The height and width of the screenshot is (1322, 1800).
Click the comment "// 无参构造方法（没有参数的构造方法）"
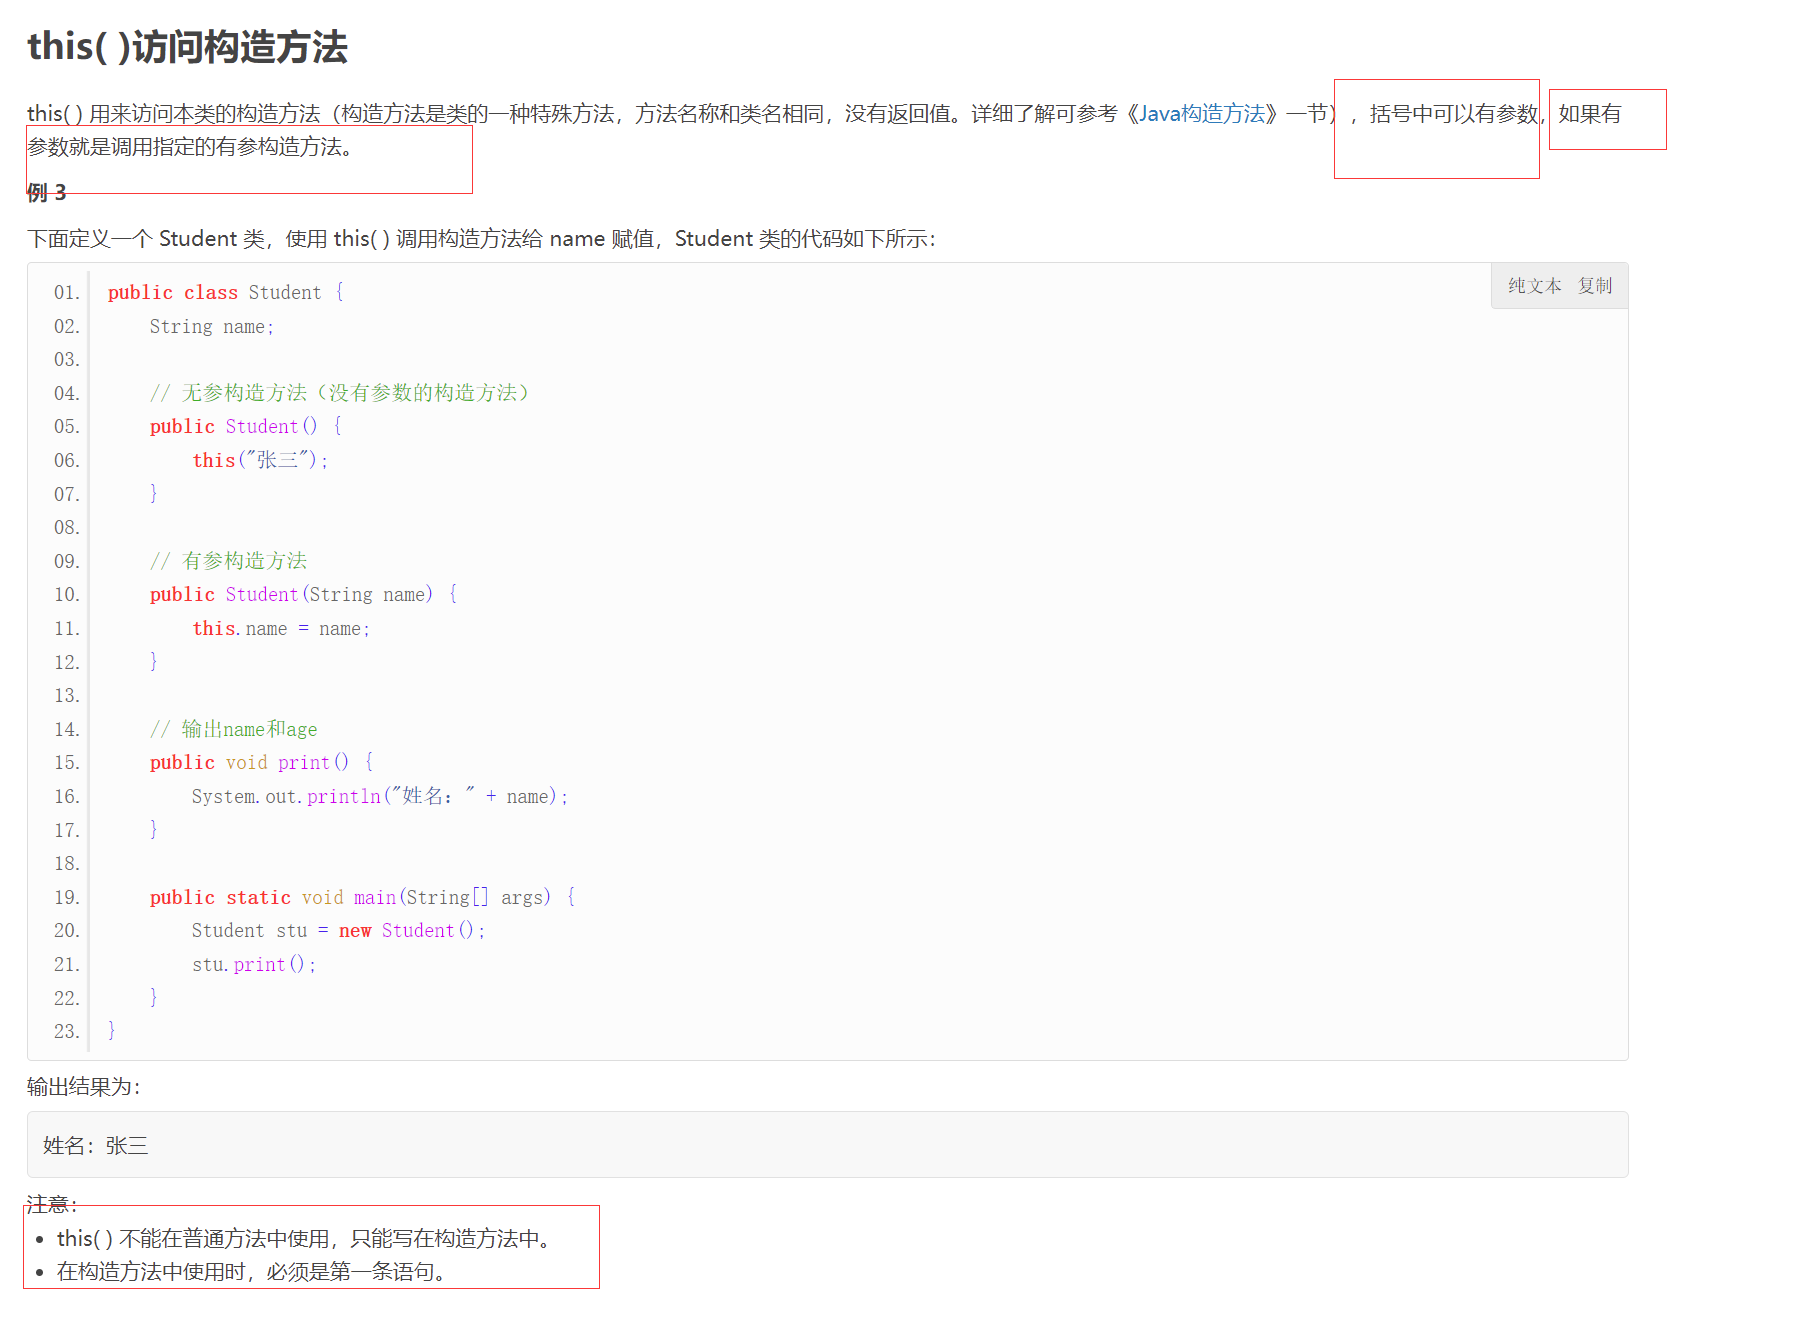pyautogui.click(x=339, y=393)
